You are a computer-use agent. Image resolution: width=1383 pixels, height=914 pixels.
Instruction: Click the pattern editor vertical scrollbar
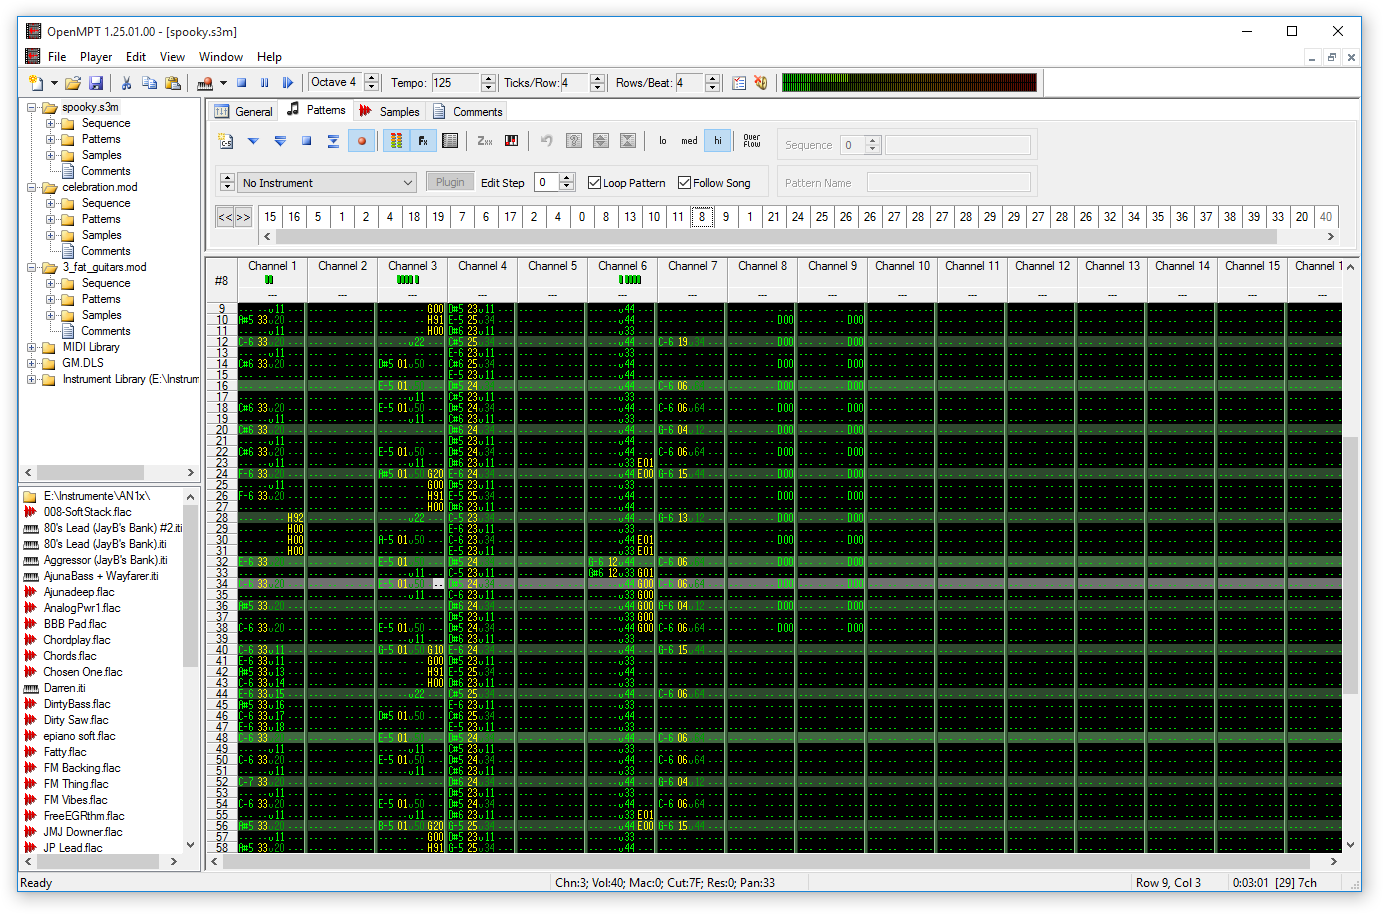[x=1351, y=565]
